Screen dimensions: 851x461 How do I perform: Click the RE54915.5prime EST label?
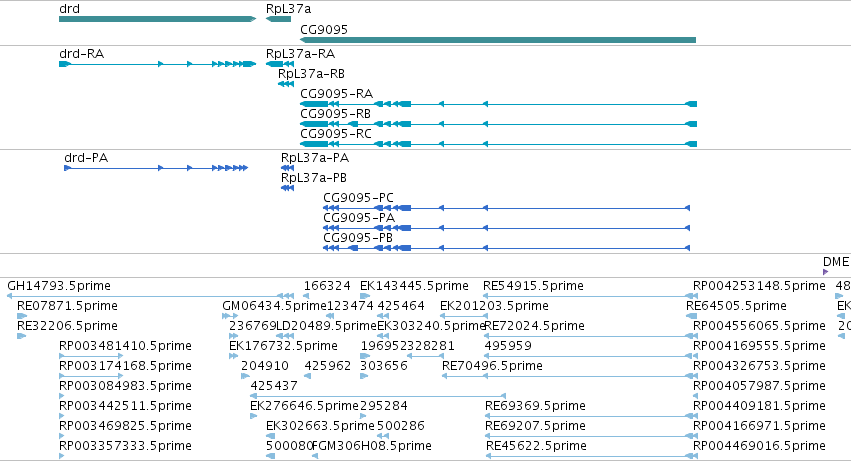[x=534, y=286]
